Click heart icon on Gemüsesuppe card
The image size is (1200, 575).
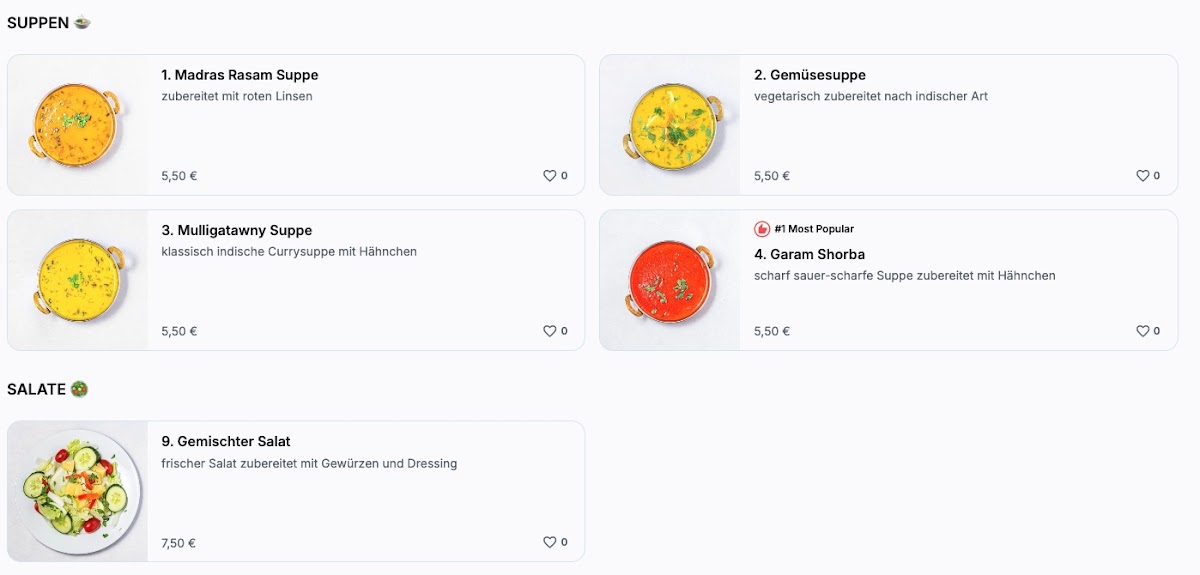1142,176
